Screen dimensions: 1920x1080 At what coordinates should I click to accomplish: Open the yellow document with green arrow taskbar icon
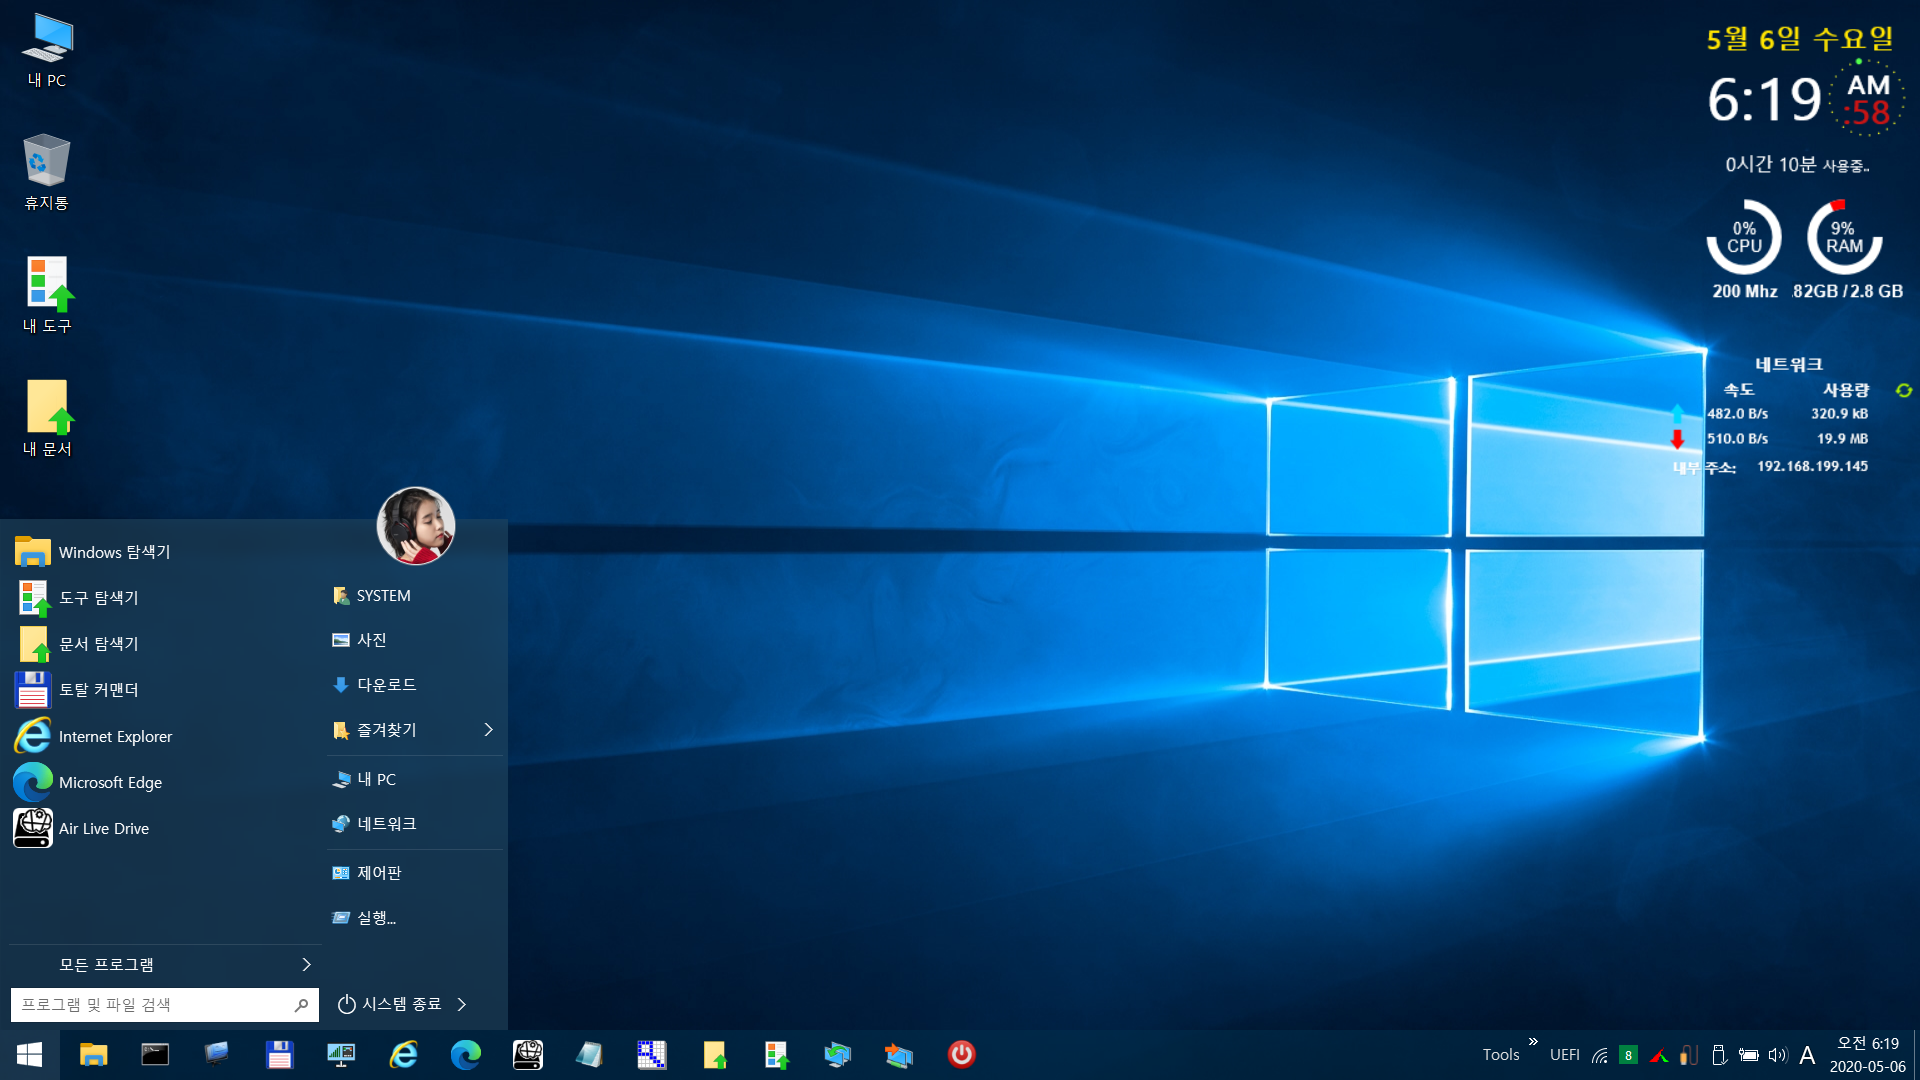[714, 1054]
